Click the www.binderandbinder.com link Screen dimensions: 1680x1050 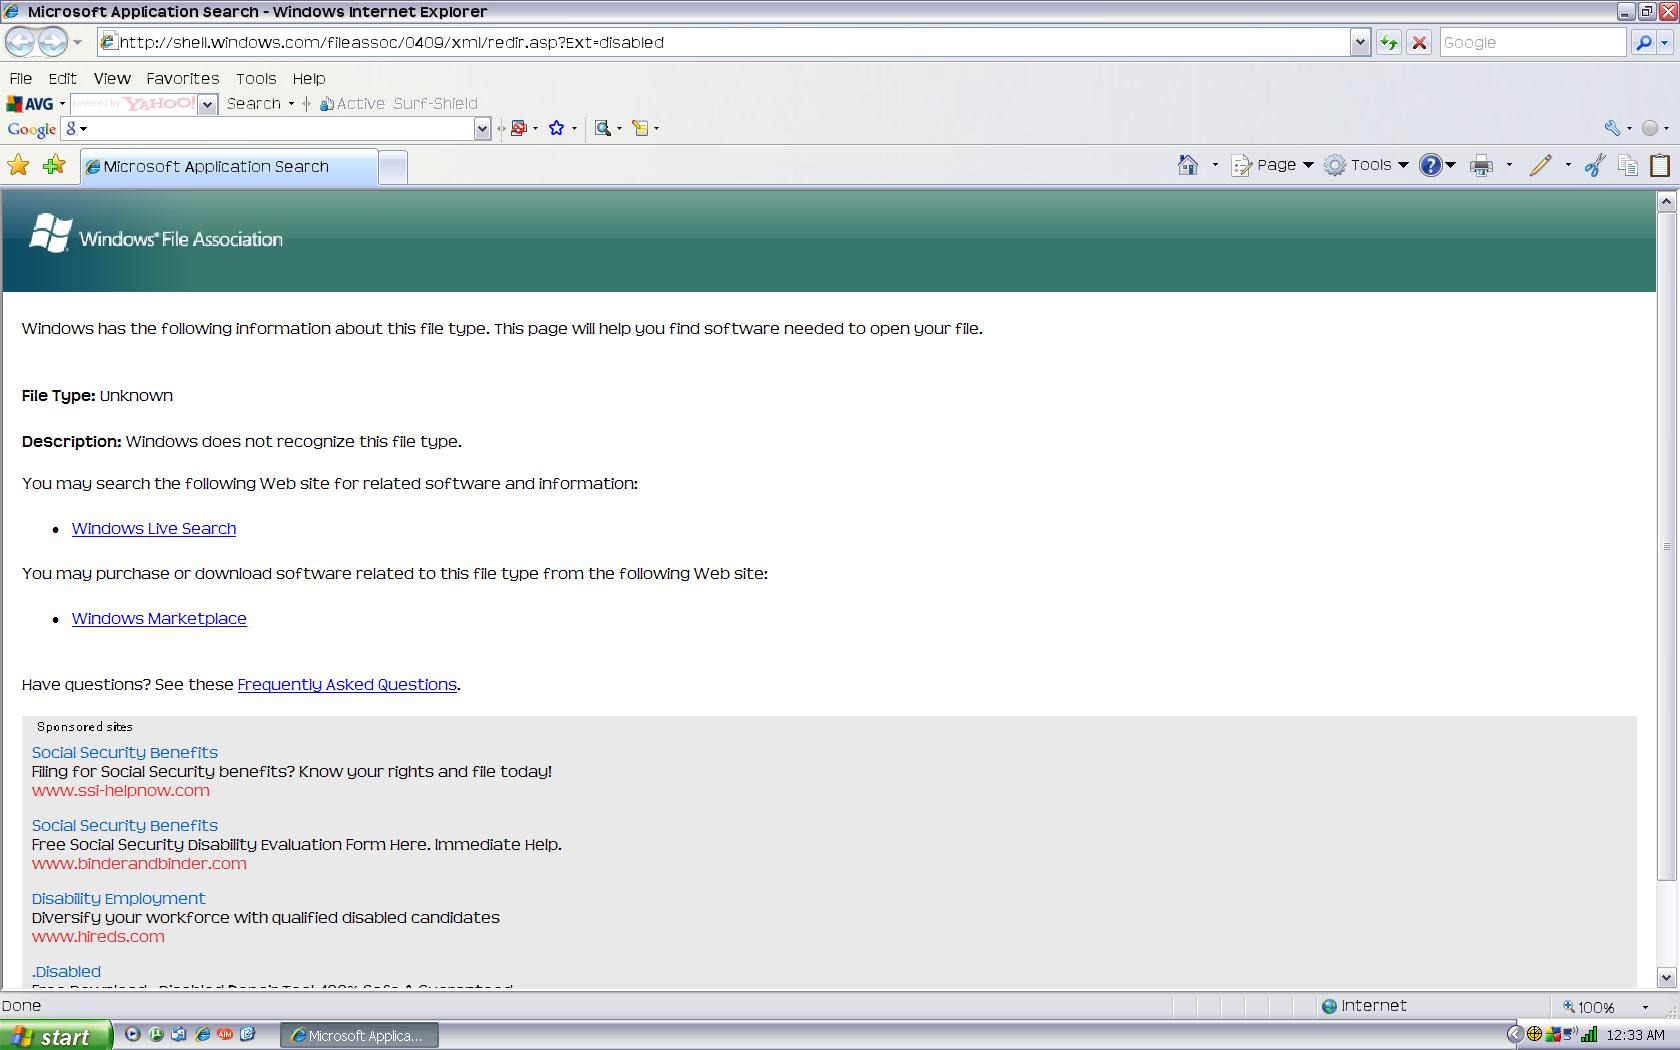click(x=139, y=864)
